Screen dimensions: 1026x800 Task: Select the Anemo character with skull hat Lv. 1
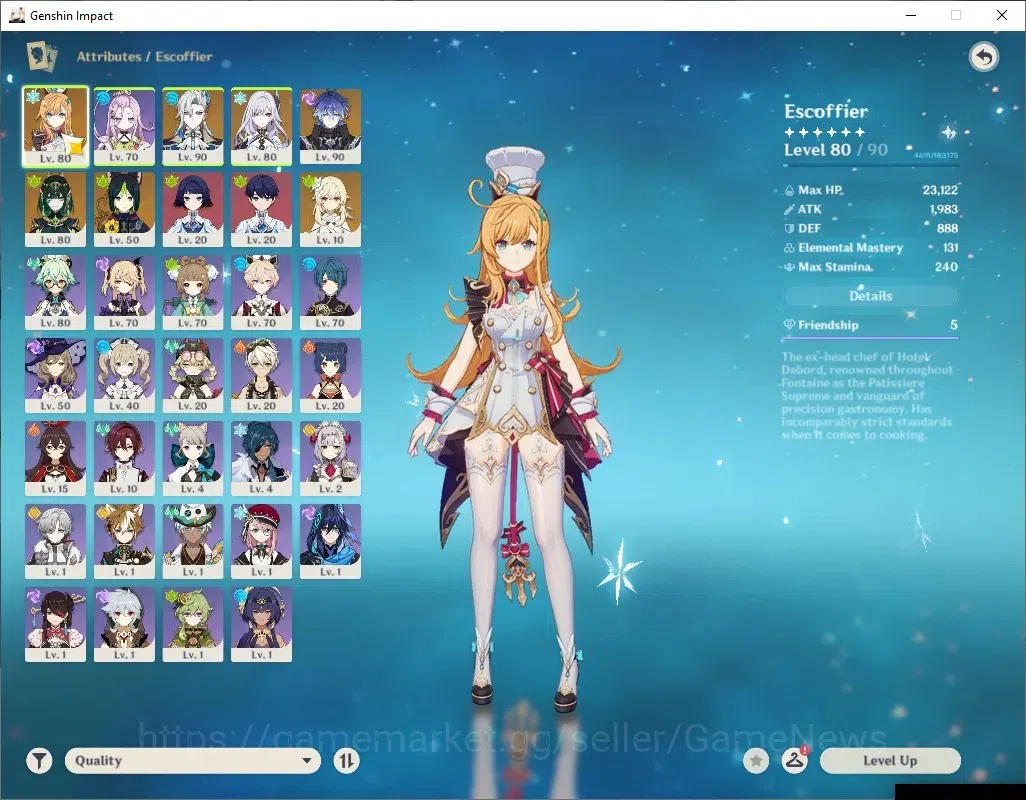[x=193, y=542]
